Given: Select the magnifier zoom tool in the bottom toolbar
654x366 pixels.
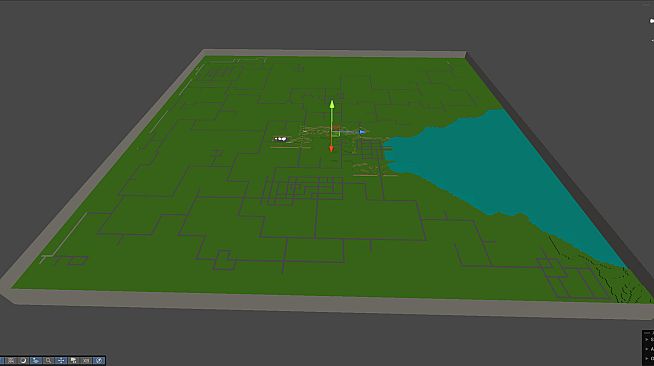Looking at the screenshot, I should (48, 361).
